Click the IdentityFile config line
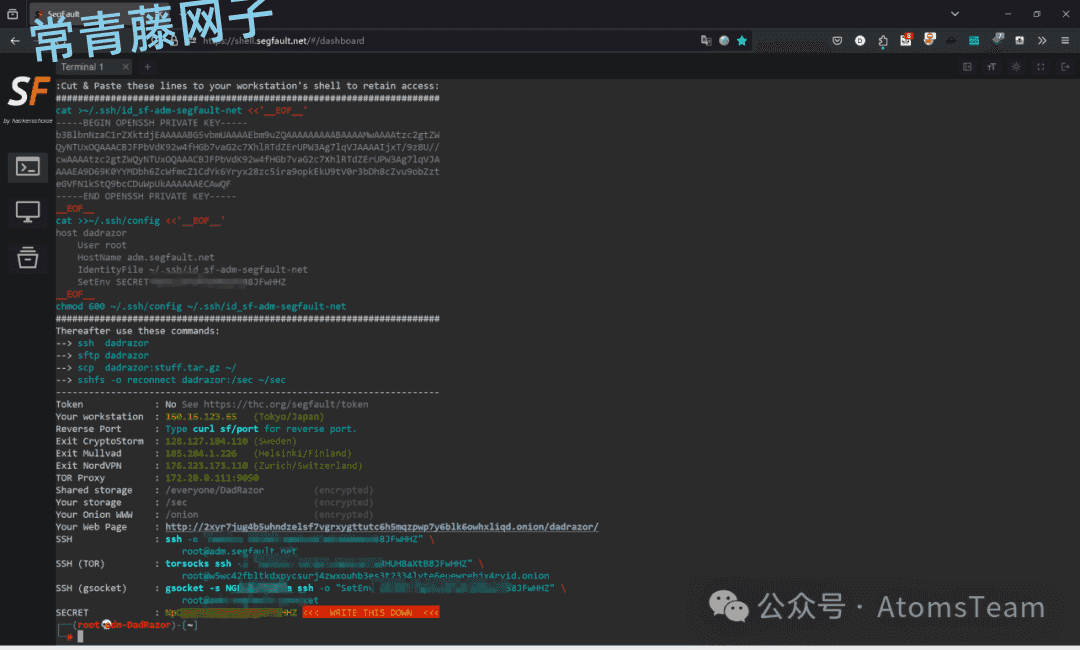Image resolution: width=1080 pixels, height=650 pixels. click(193, 270)
